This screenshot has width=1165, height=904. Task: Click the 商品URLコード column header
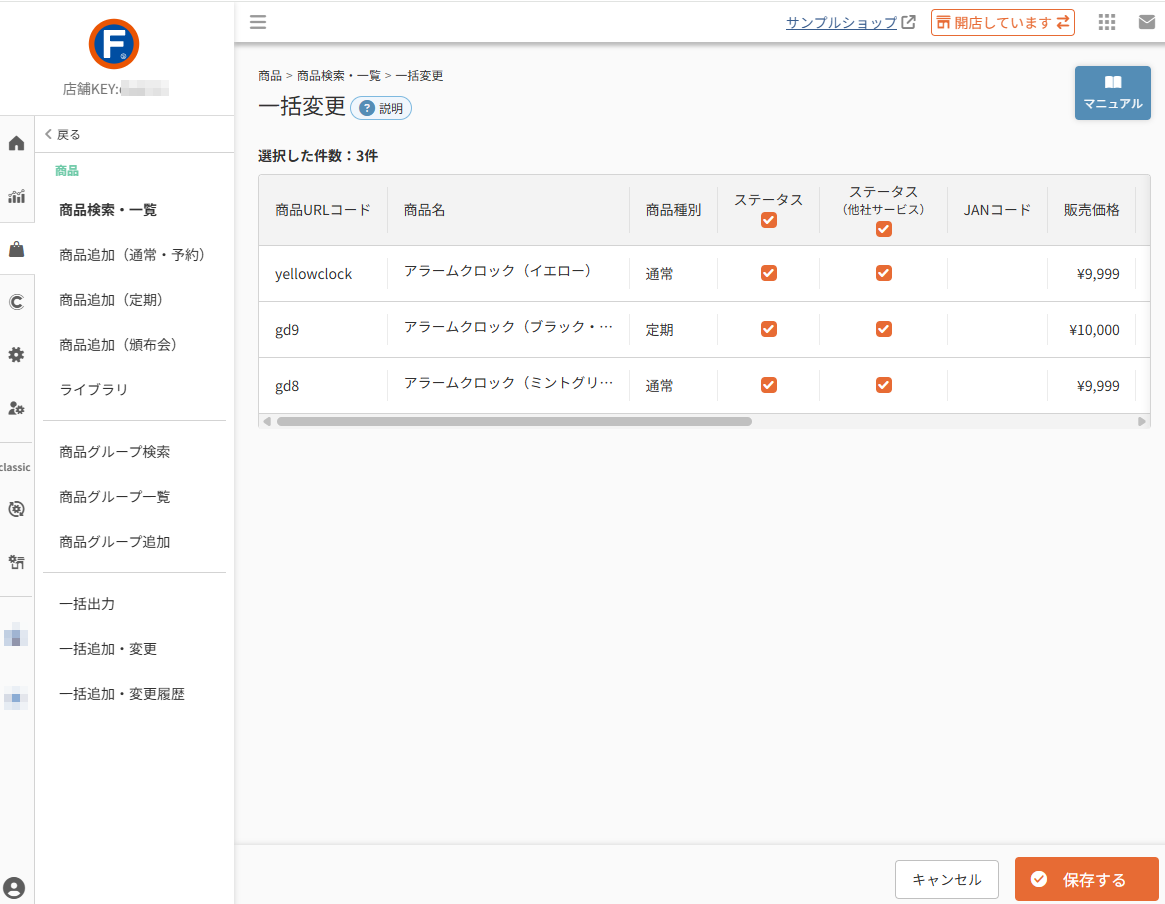(322, 210)
